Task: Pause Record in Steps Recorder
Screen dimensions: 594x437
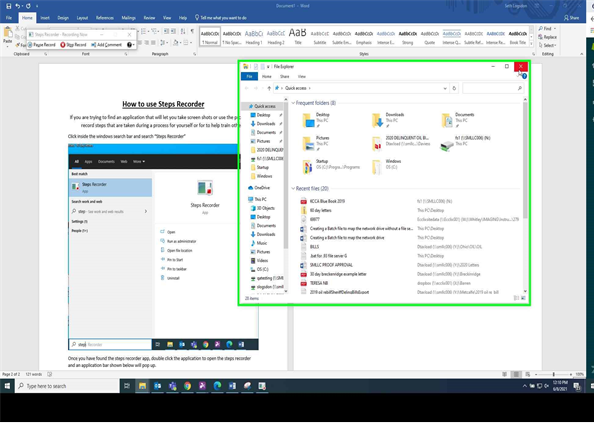Action: pyautogui.click(x=42, y=45)
